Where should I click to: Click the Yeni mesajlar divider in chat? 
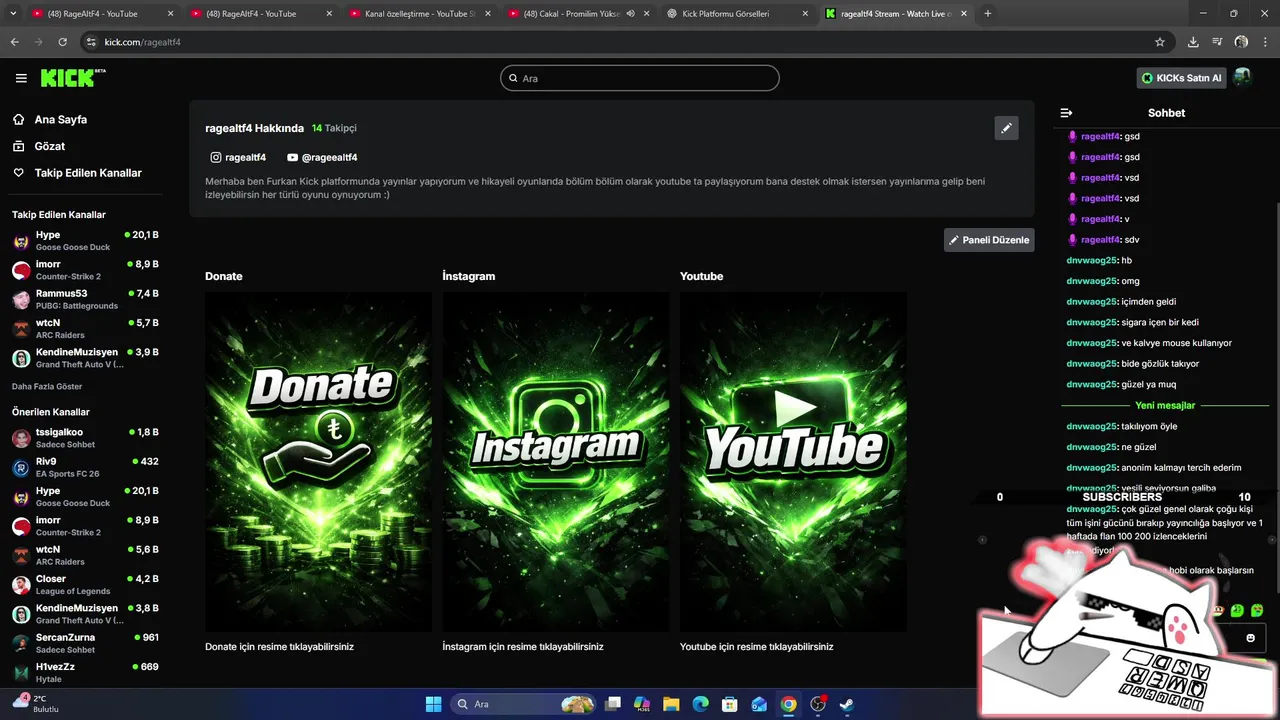click(x=1165, y=405)
